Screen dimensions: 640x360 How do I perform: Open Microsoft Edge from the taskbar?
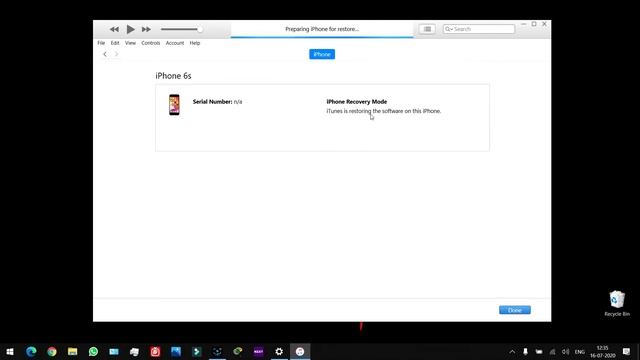[x=31, y=351]
